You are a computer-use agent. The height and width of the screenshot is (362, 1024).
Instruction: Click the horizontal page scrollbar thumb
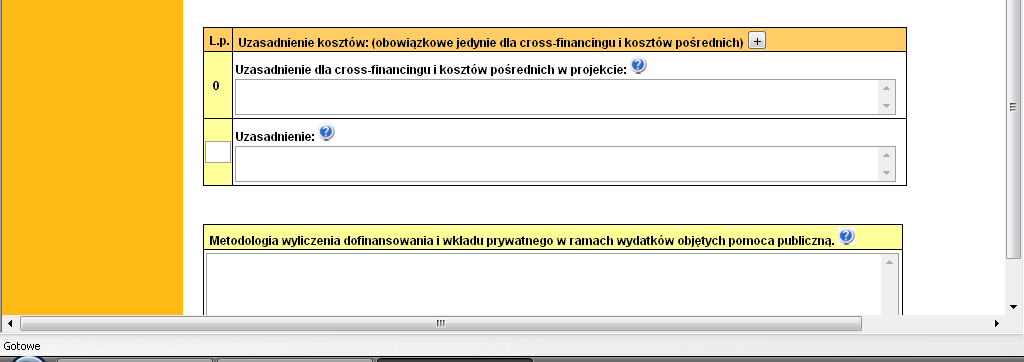point(441,323)
